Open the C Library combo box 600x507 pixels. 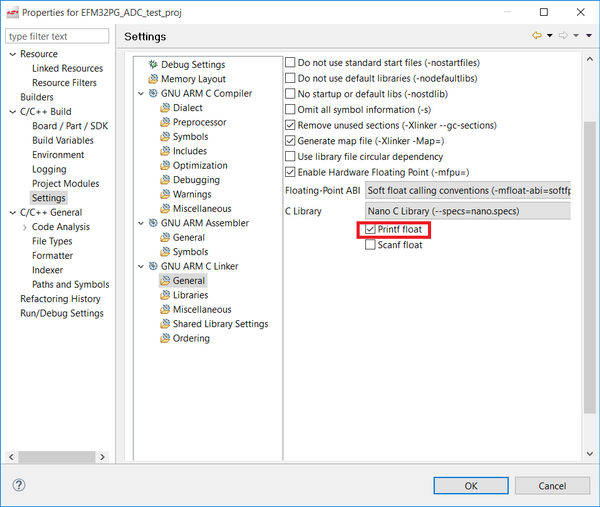click(x=468, y=211)
